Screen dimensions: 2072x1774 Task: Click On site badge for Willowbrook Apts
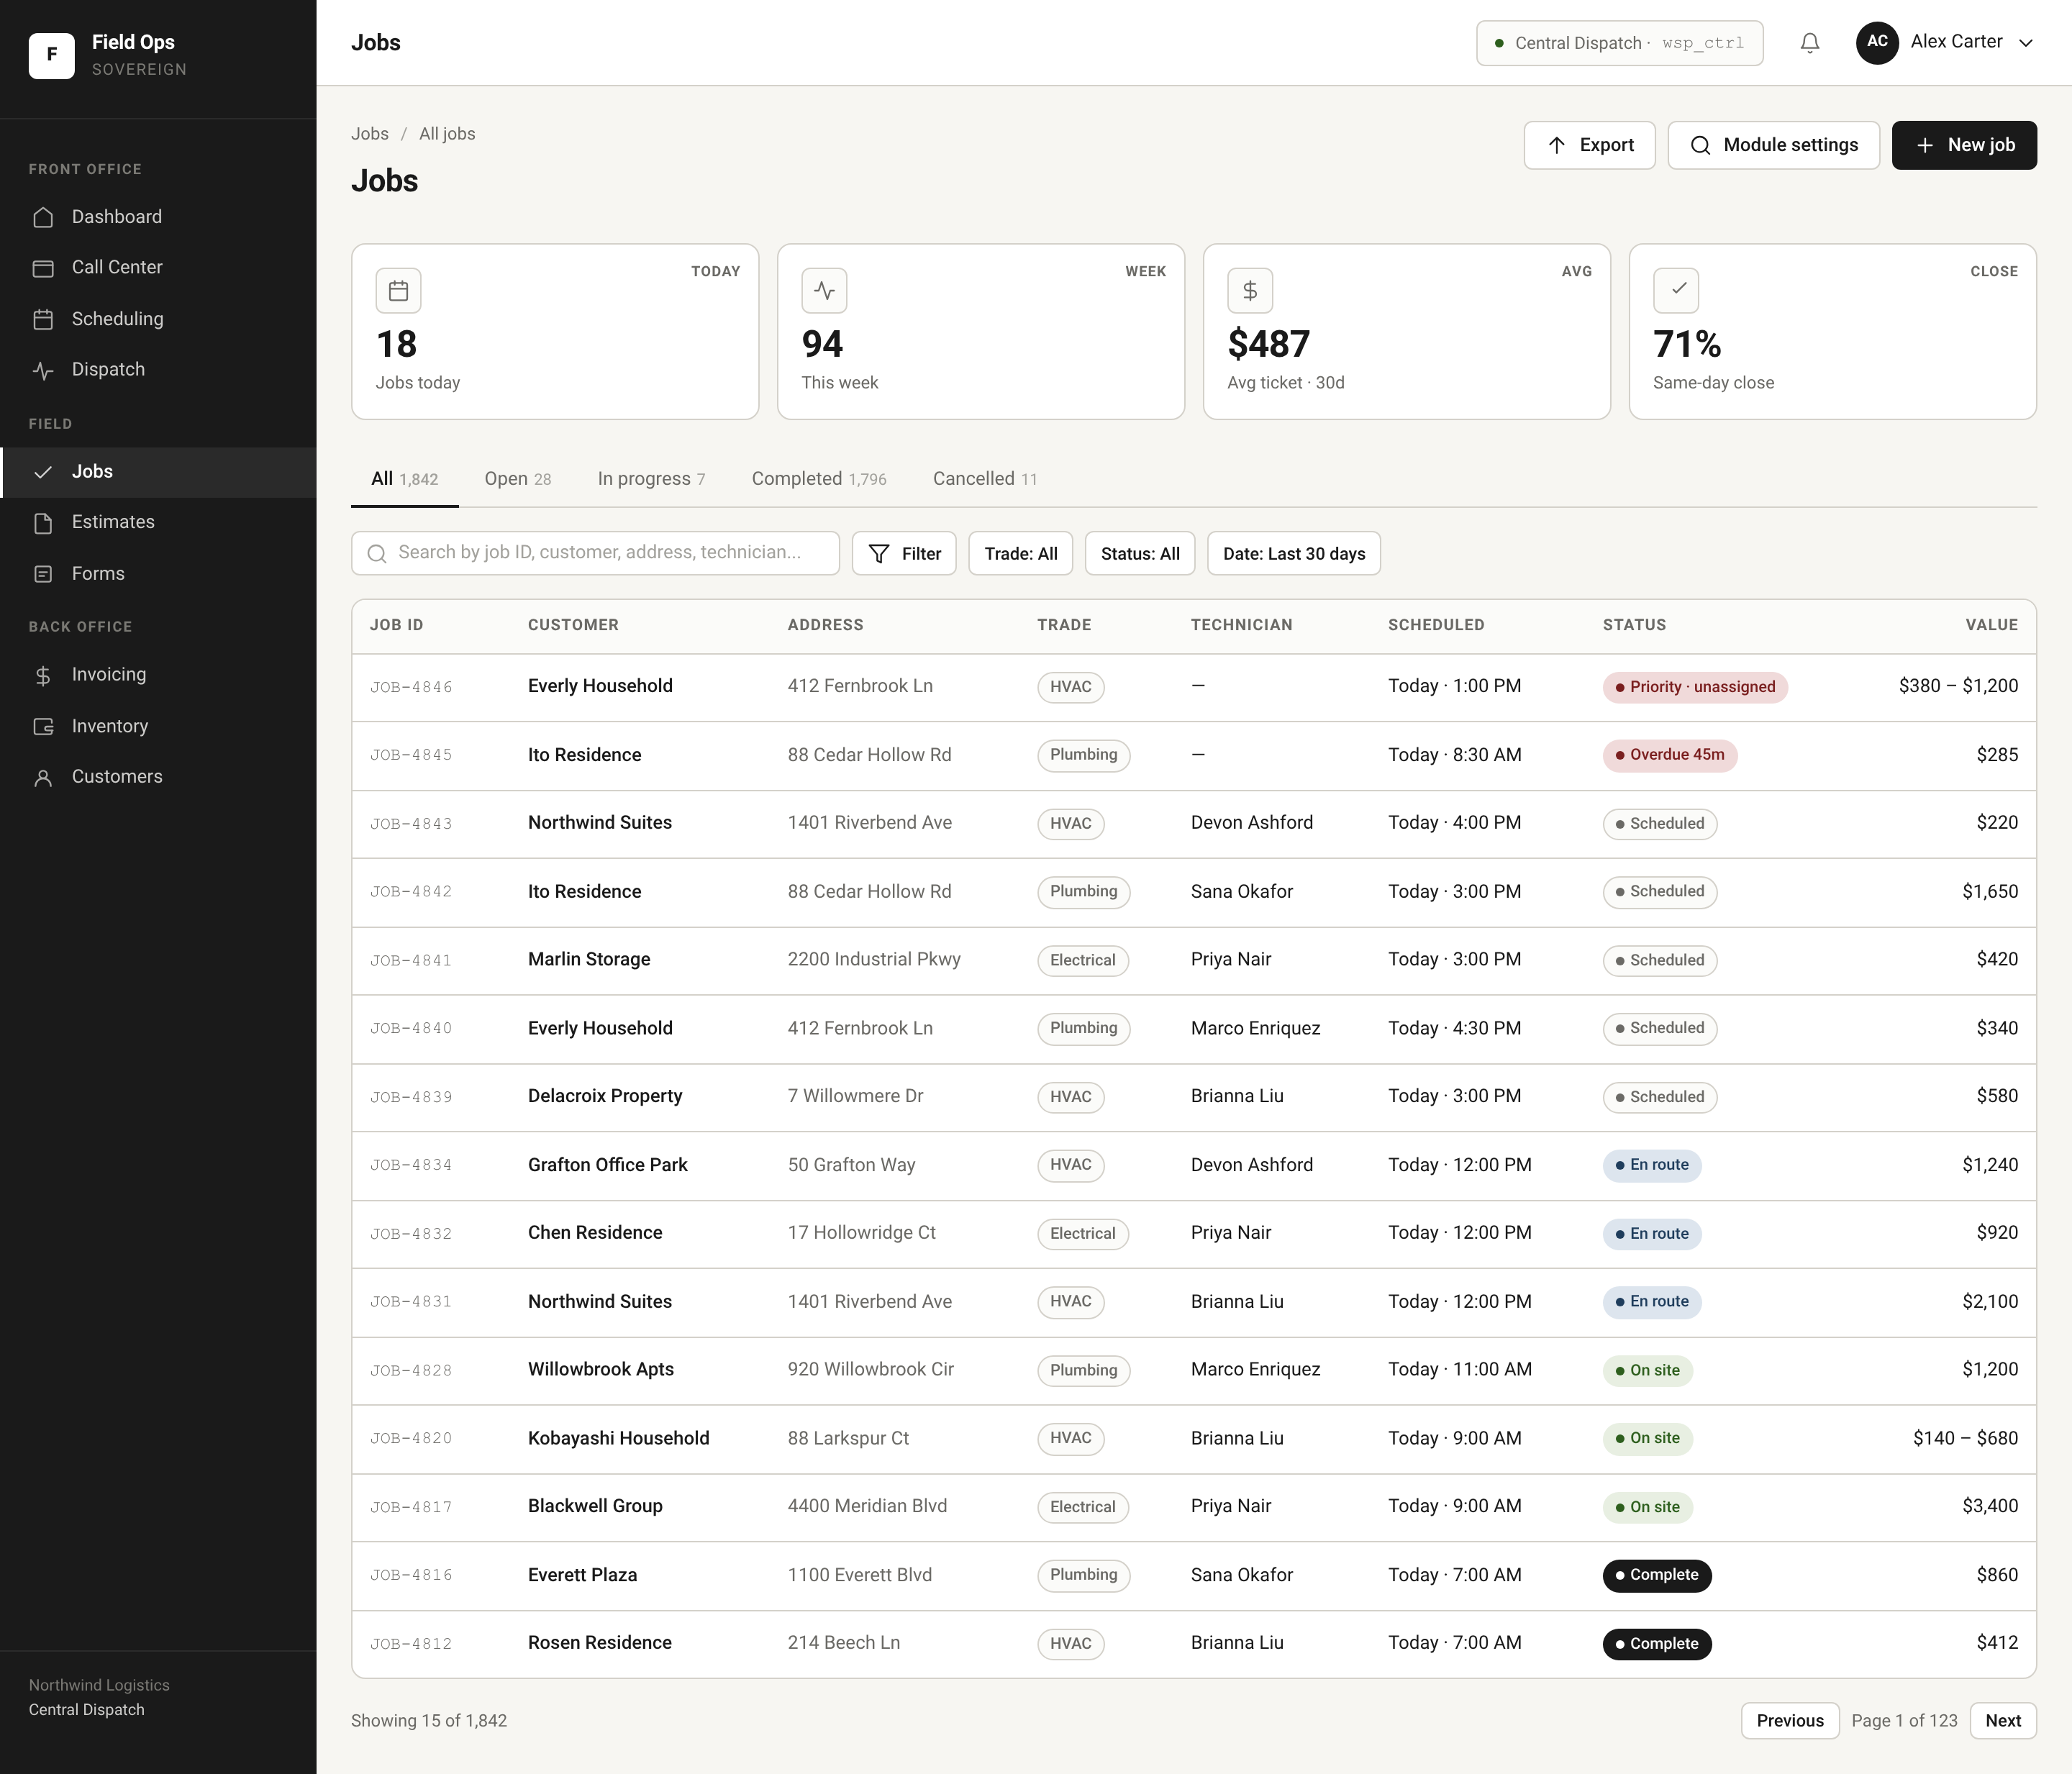(x=1647, y=1370)
